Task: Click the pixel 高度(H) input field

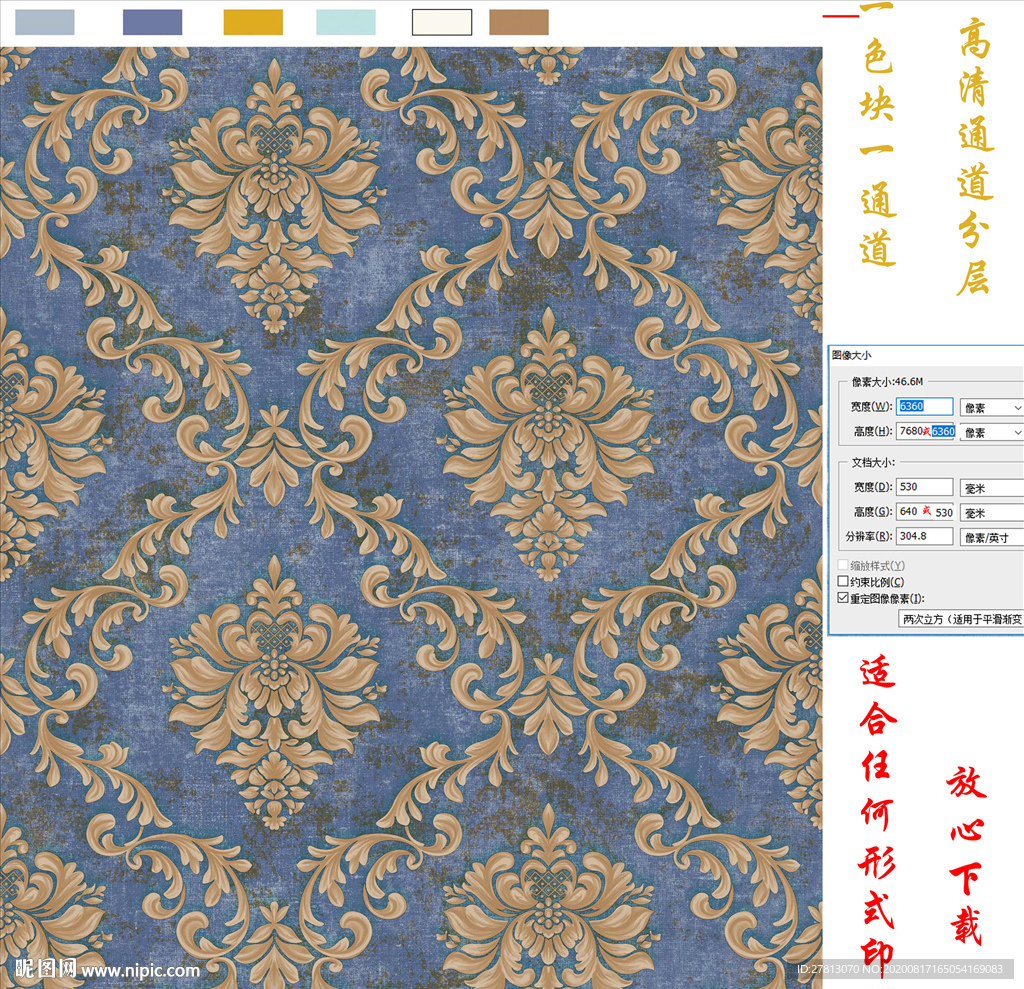Action: 925,431
